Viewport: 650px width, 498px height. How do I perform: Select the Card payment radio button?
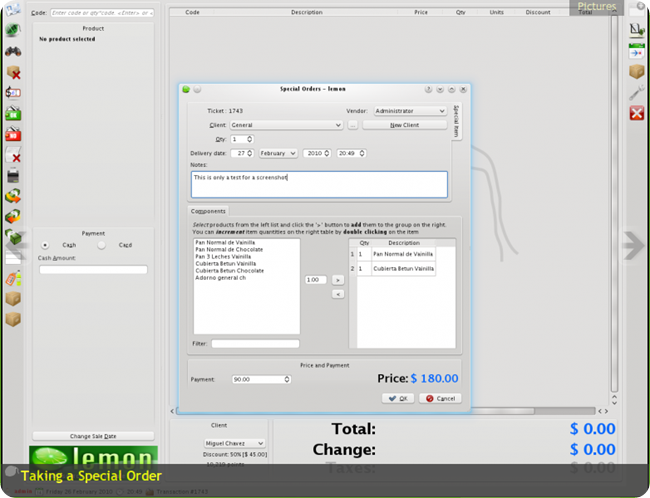tap(101, 245)
